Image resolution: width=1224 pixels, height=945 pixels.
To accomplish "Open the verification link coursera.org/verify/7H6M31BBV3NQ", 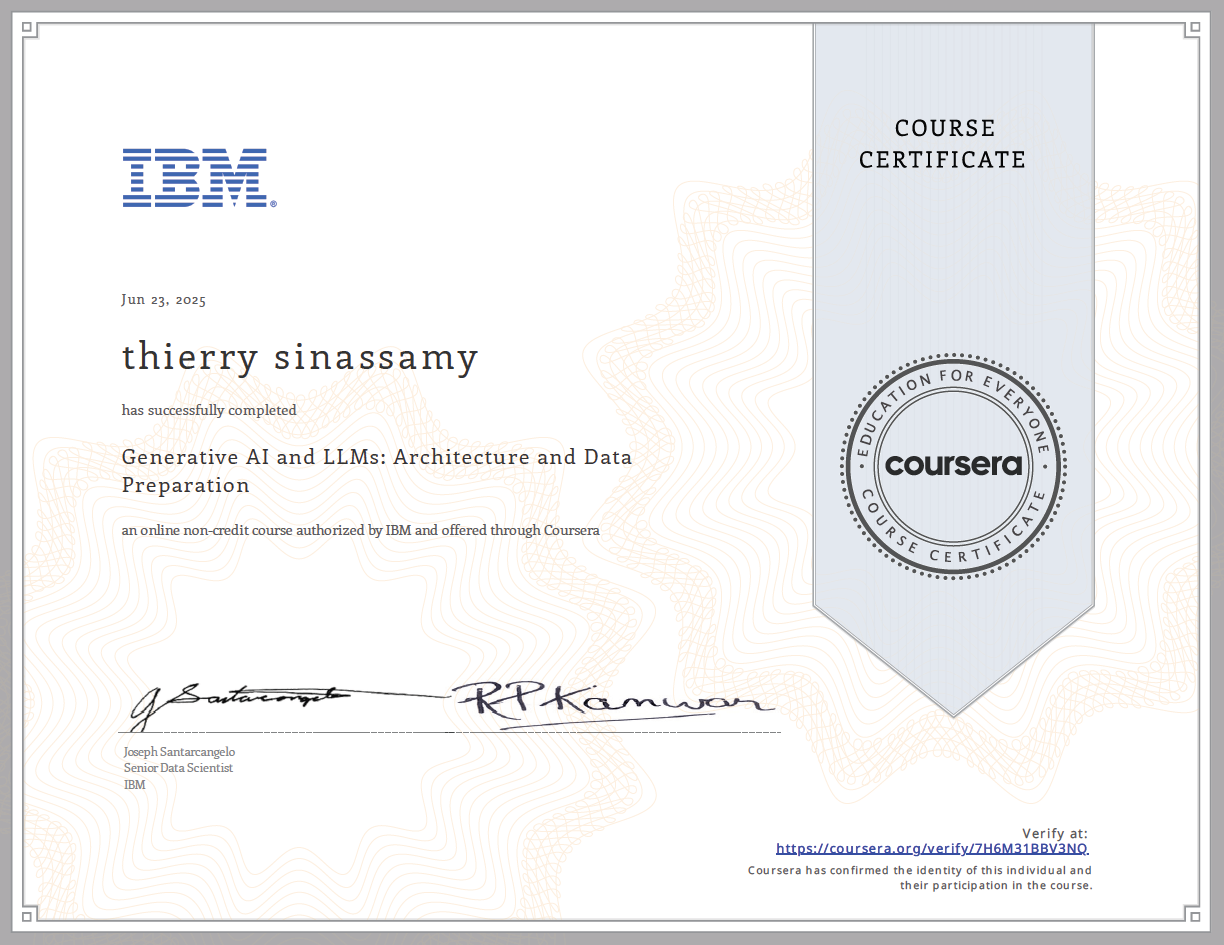I will click(x=932, y=847).
